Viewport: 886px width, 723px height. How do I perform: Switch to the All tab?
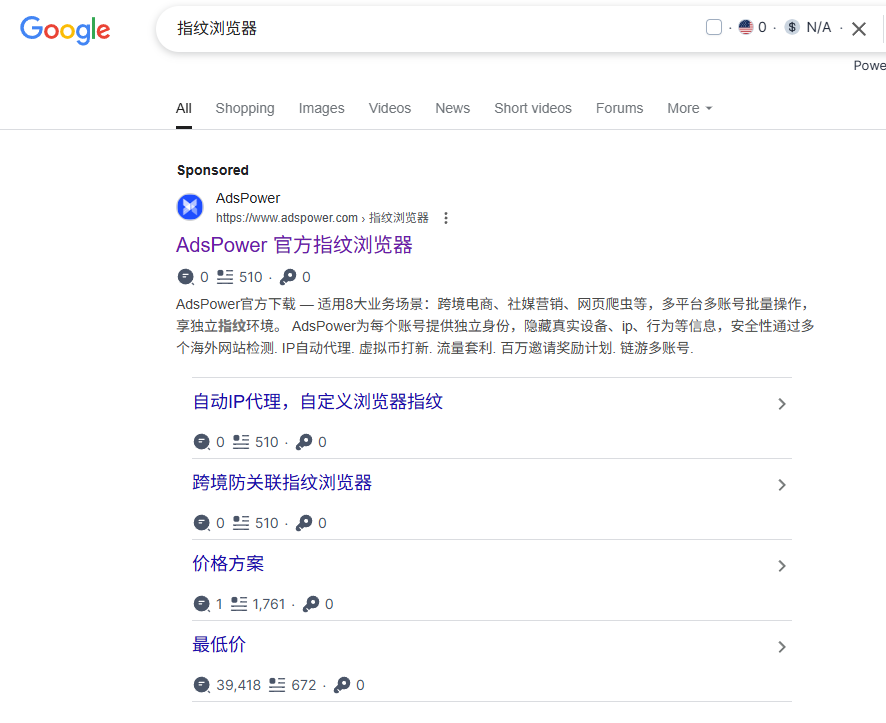click(x=184, y=108)
